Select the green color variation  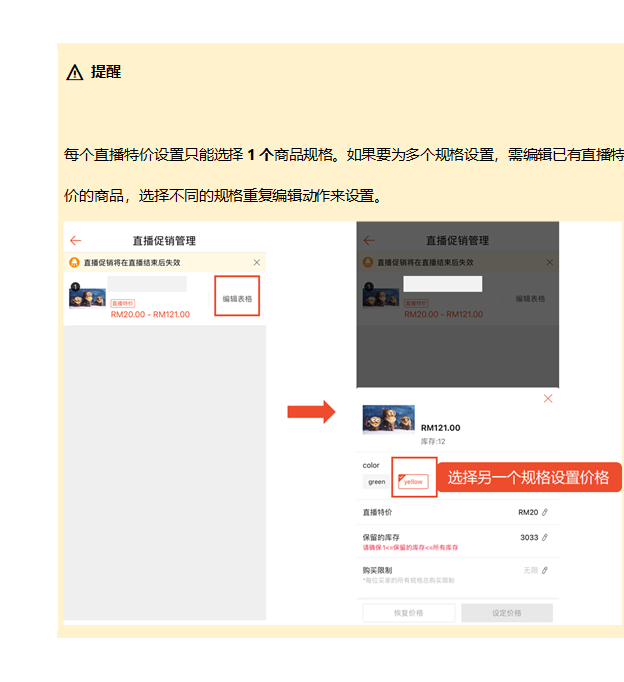pos(377,482)
